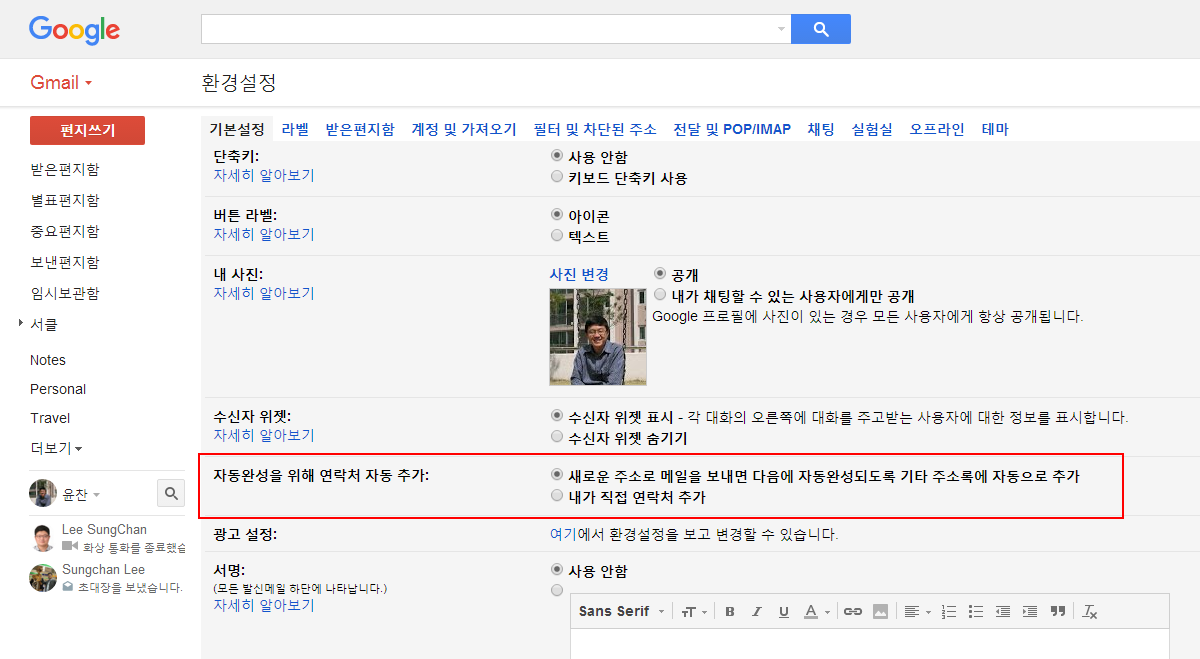Image resolution: width=1200 pixels, height=659 pixels.
Task: Switch to the 받은편지함 settings tab
Action: (360, 129)
